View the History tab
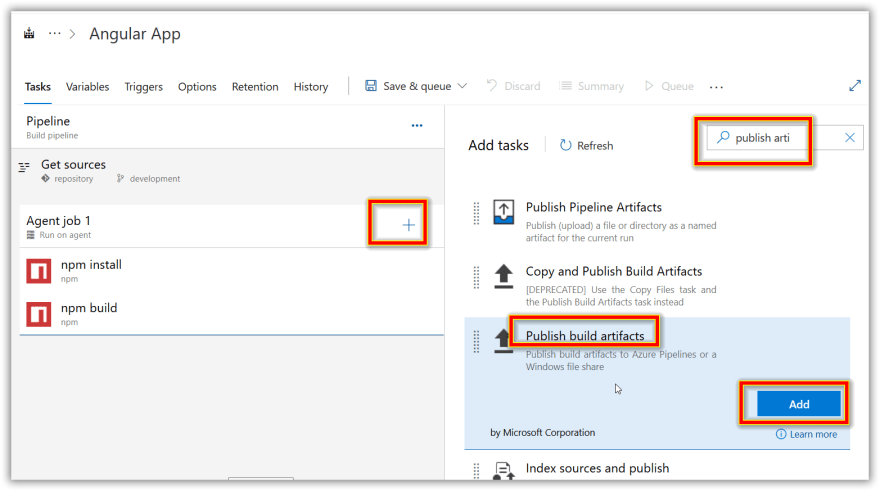The height and width of the screenshot is (491, 880). click(x=311, y=86)
